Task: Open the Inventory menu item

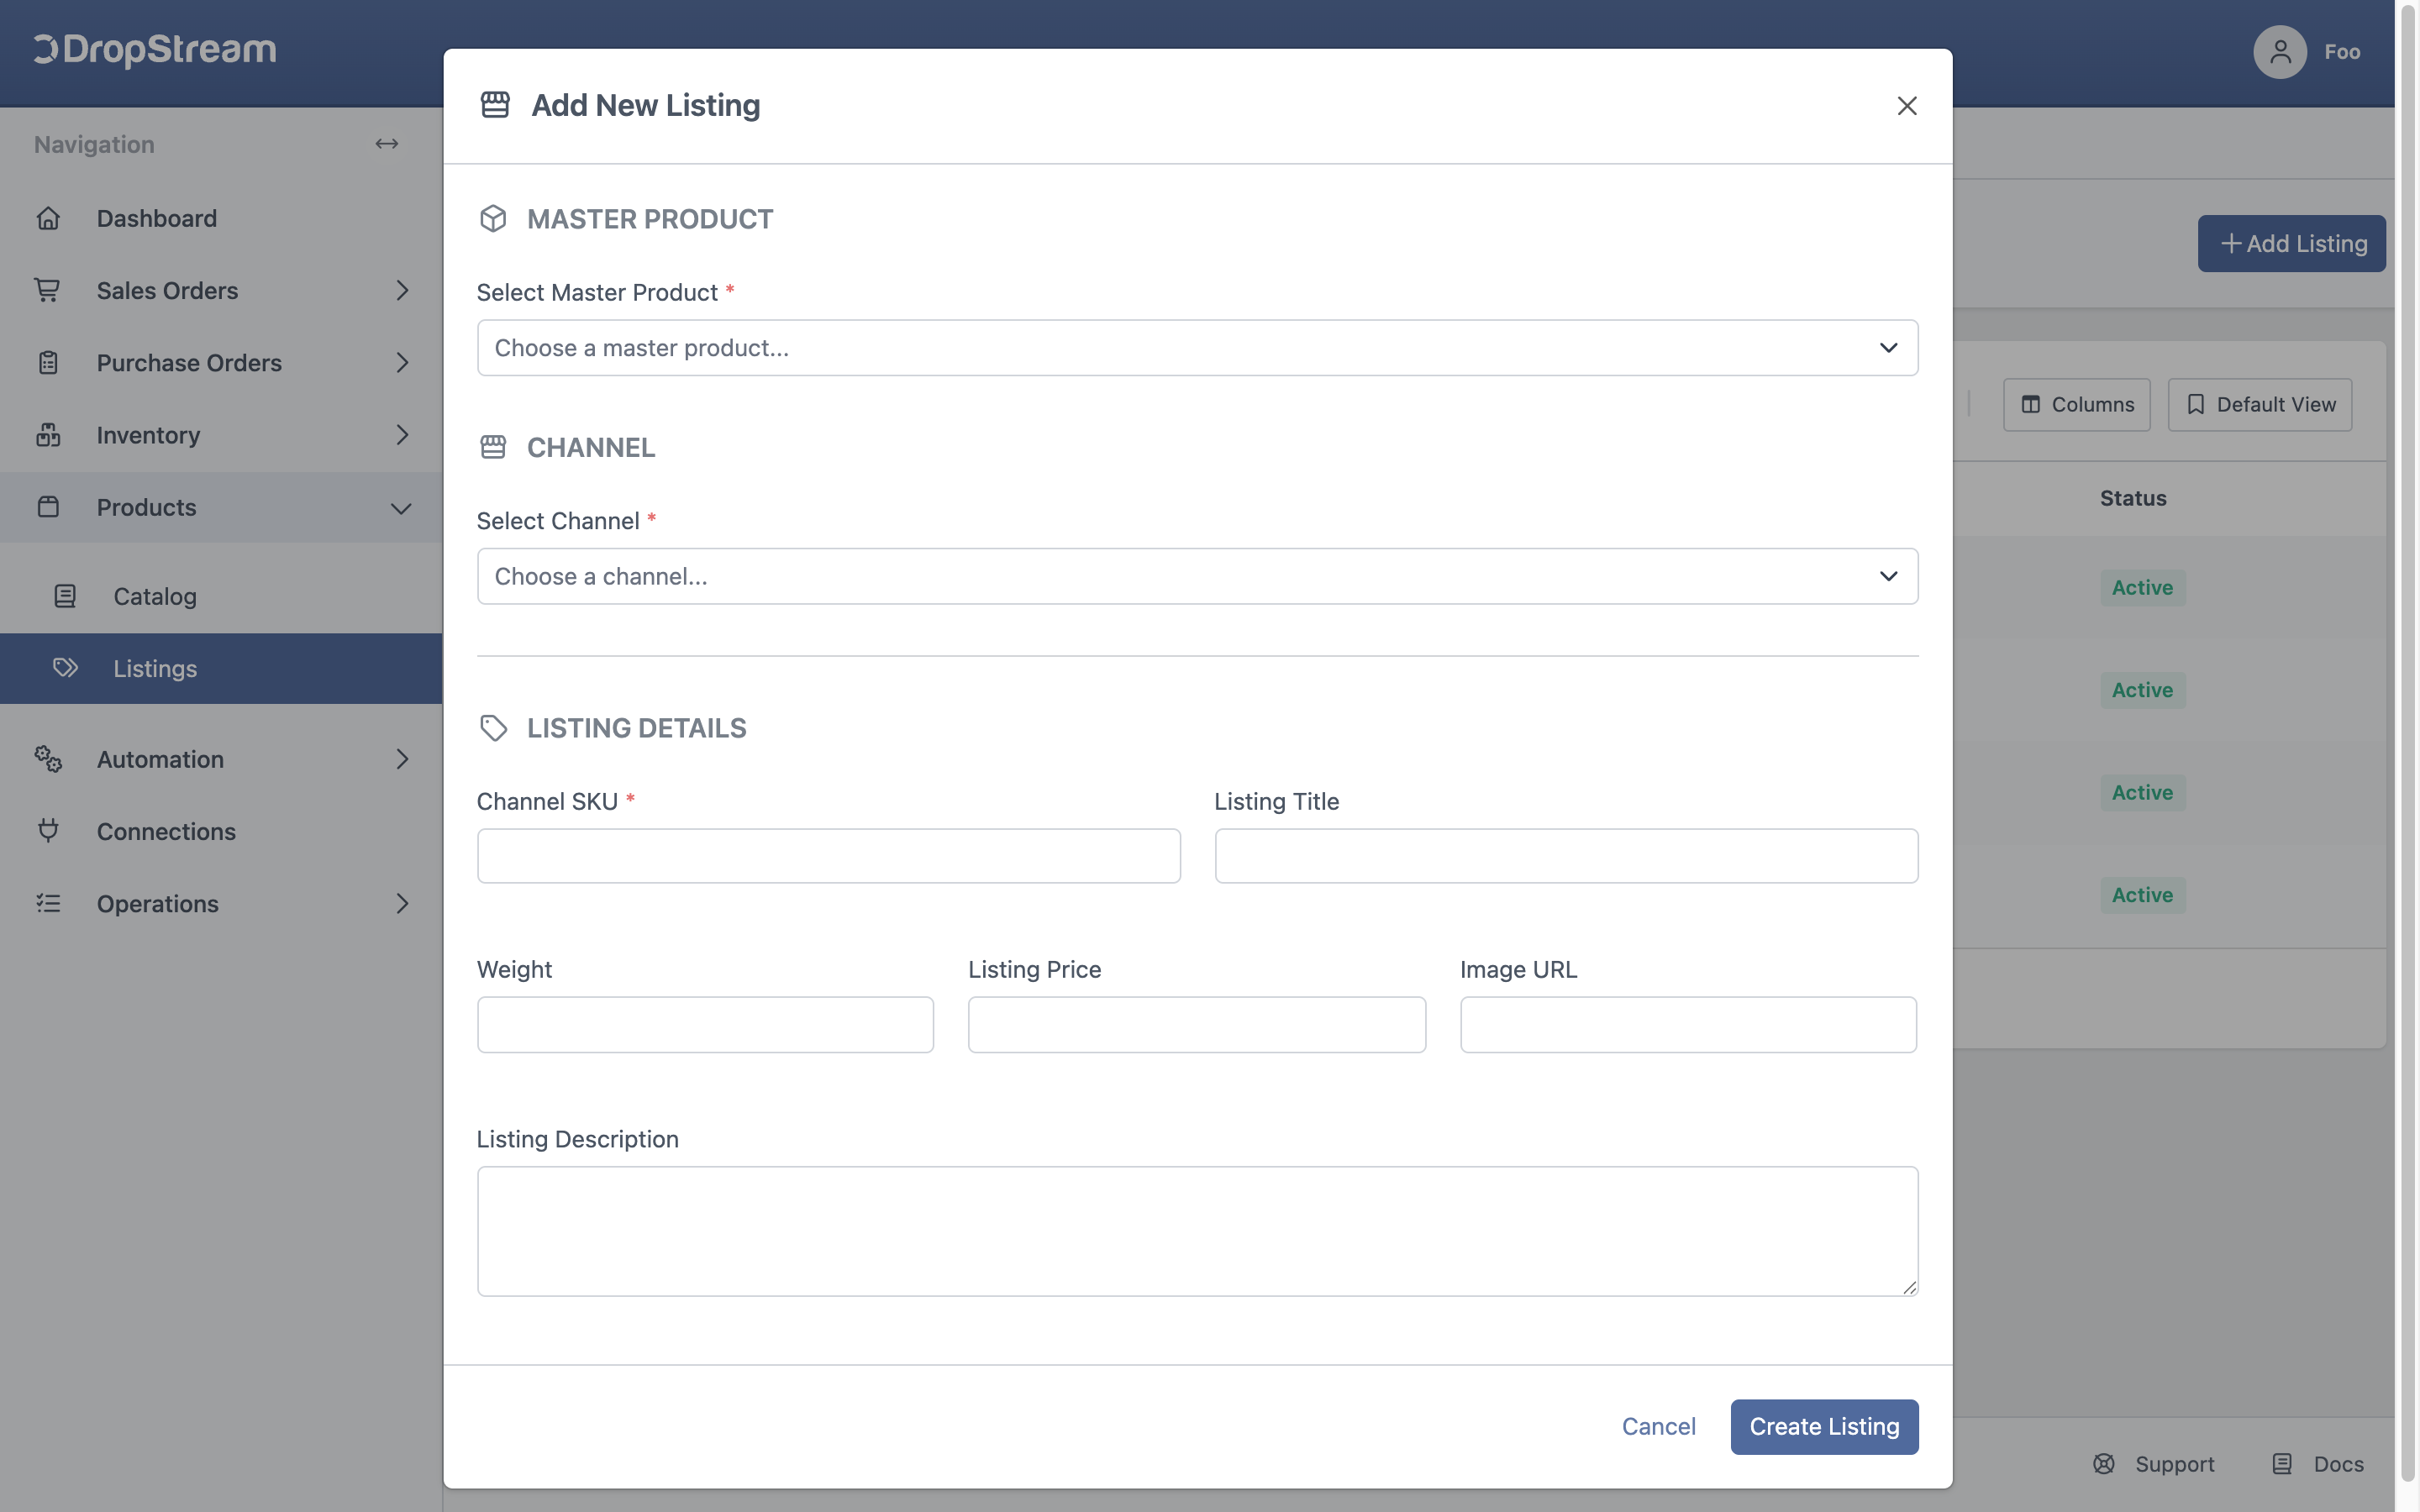Action: point(221,435)
